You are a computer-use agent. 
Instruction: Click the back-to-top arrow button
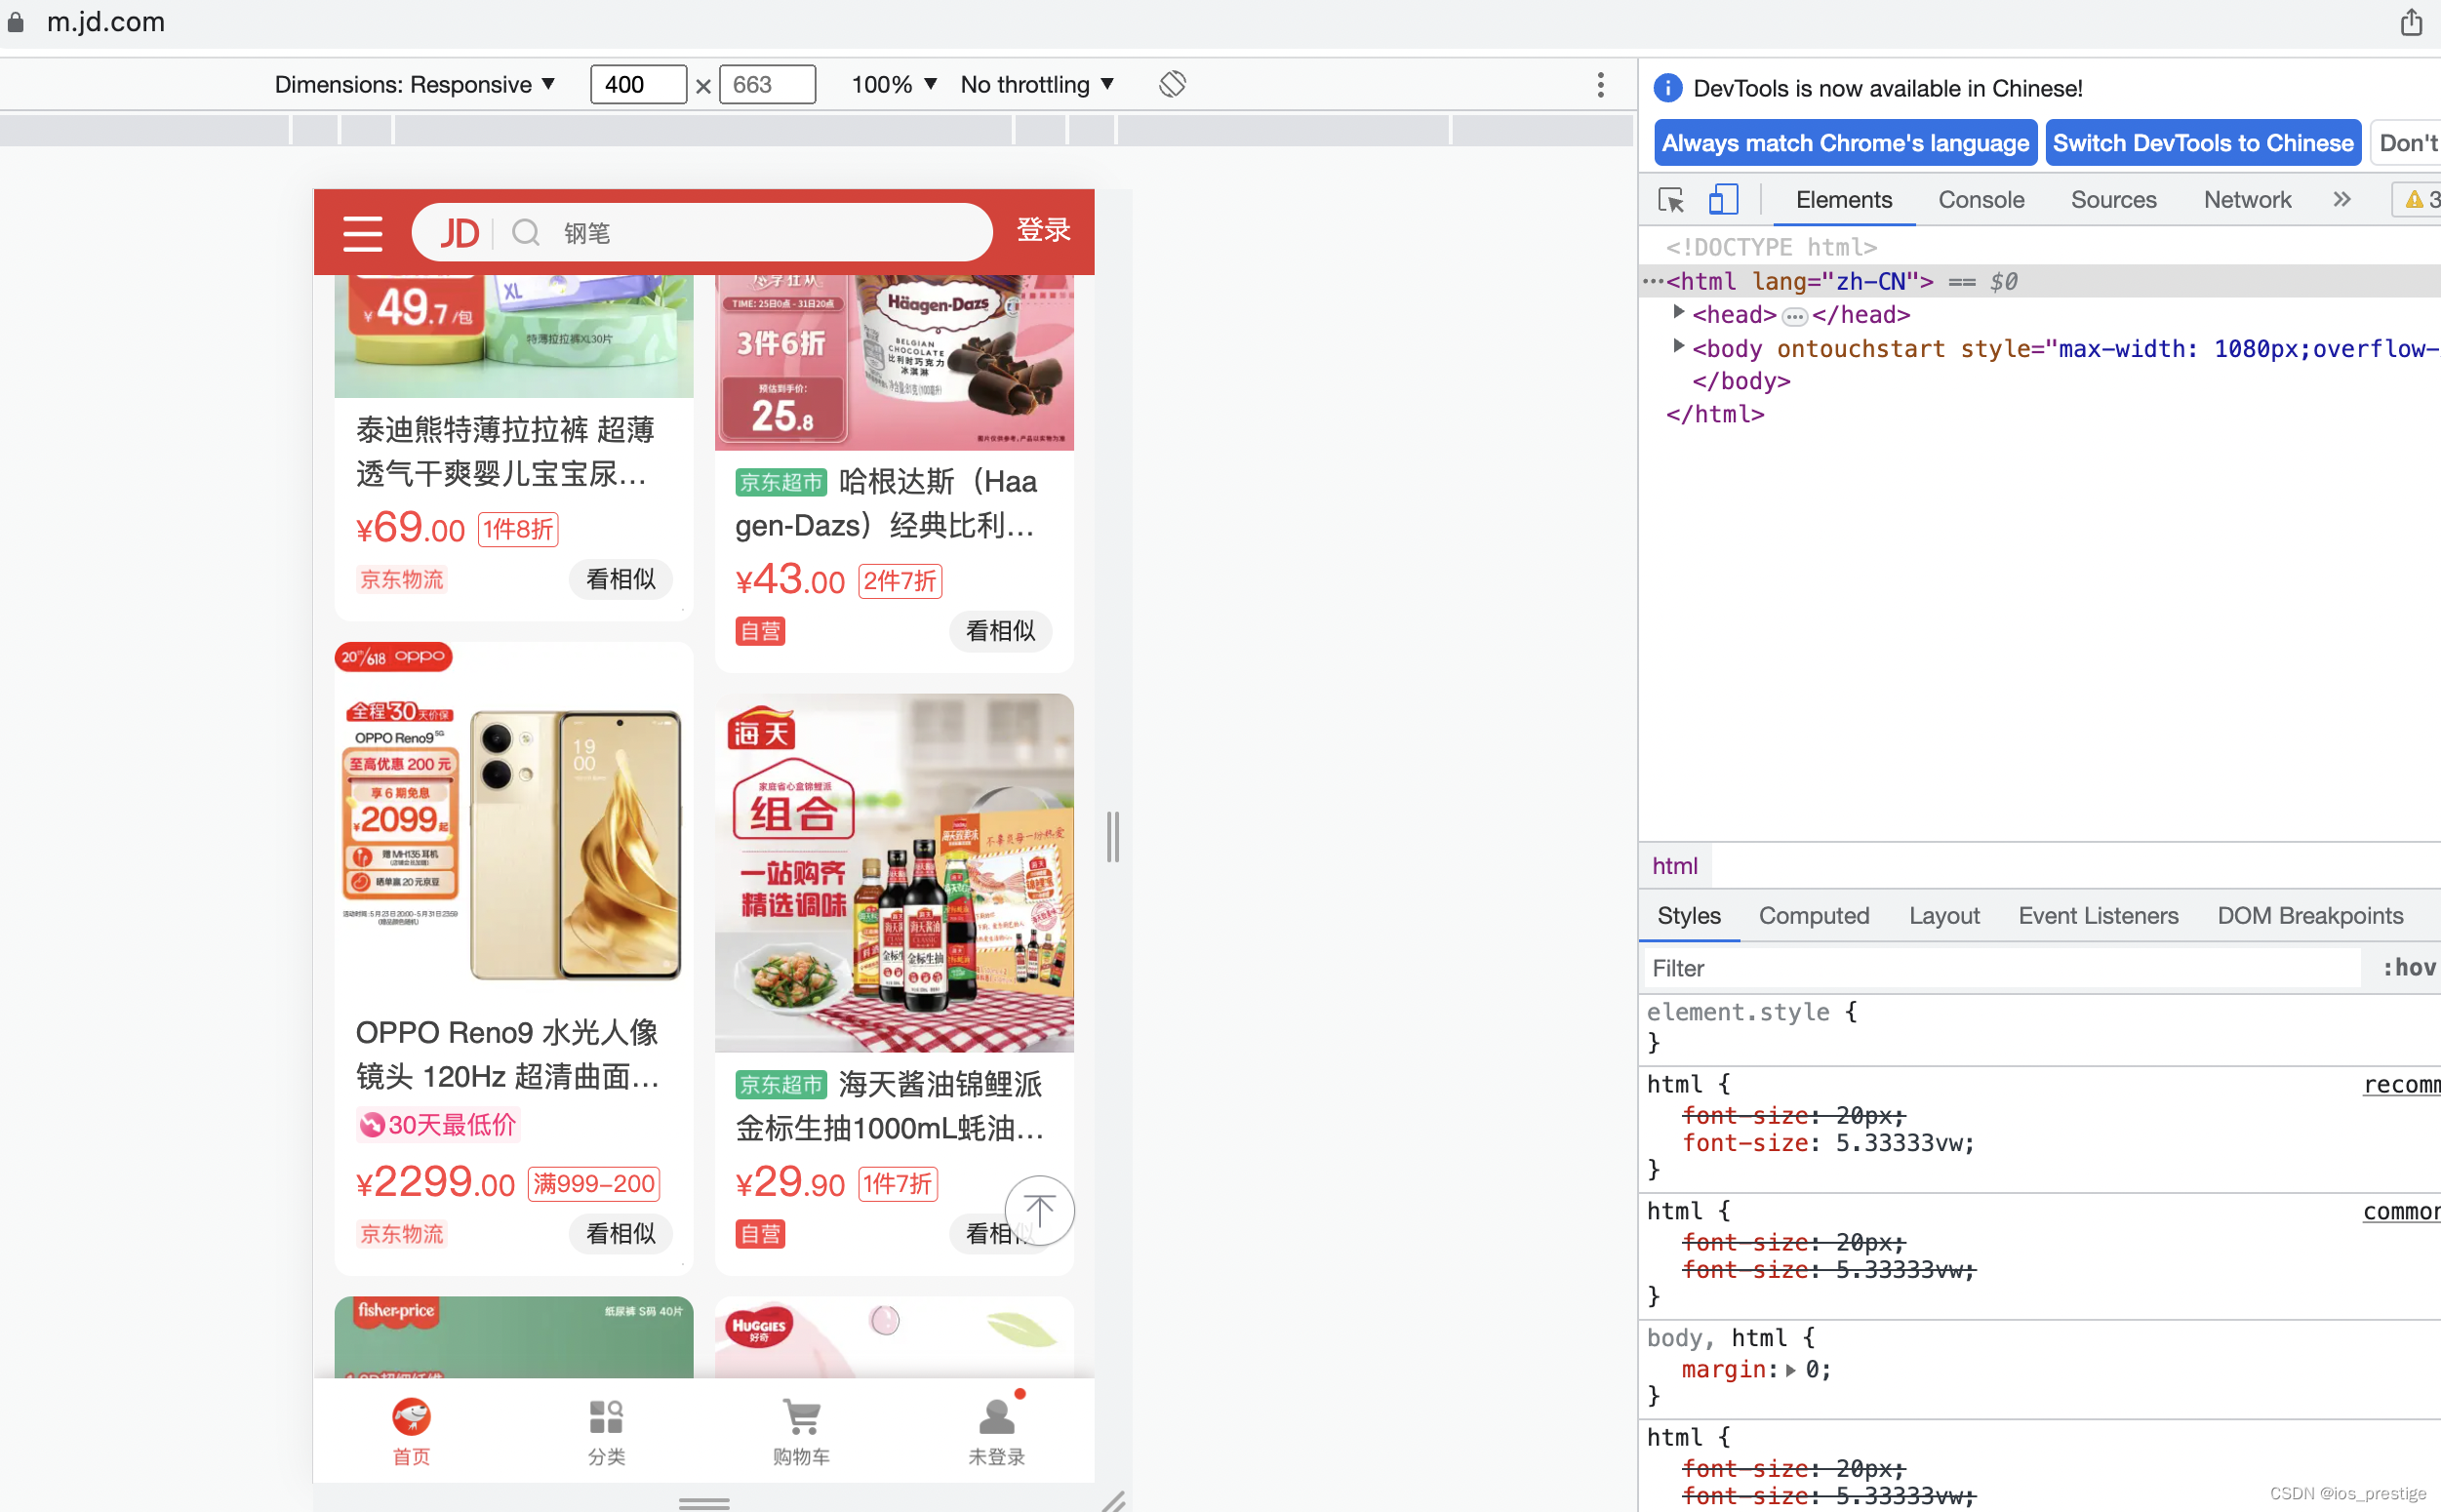click(x=1039, y=1210)
